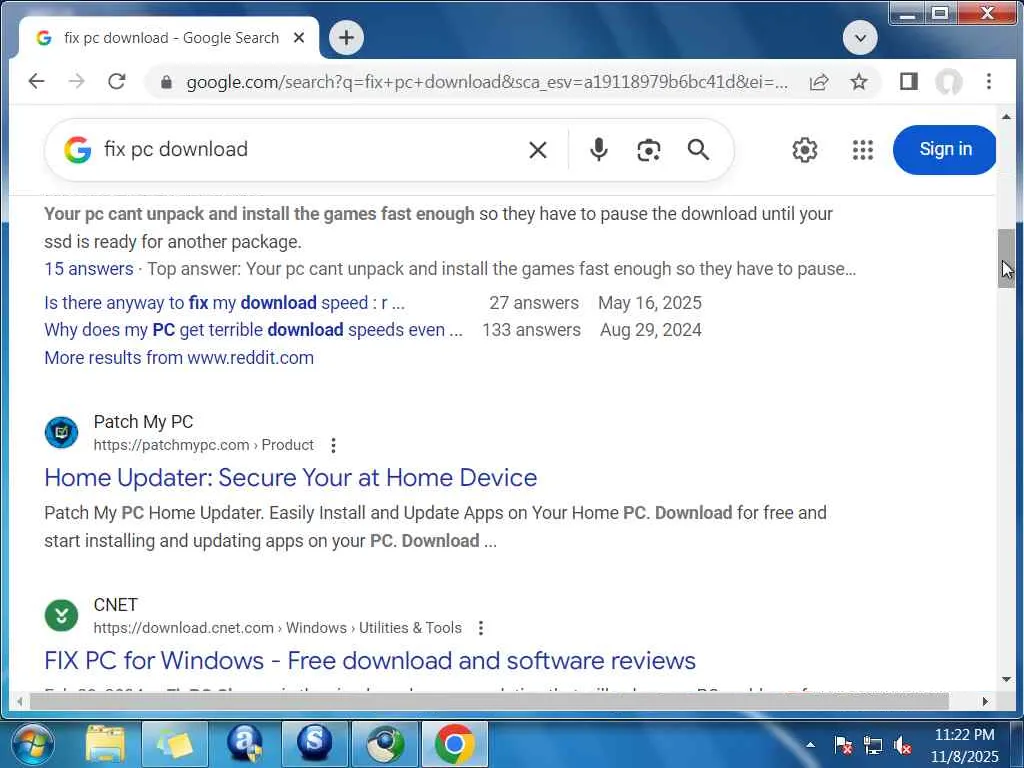
Task: Open the Google apps grid icon
Action: 863,150
